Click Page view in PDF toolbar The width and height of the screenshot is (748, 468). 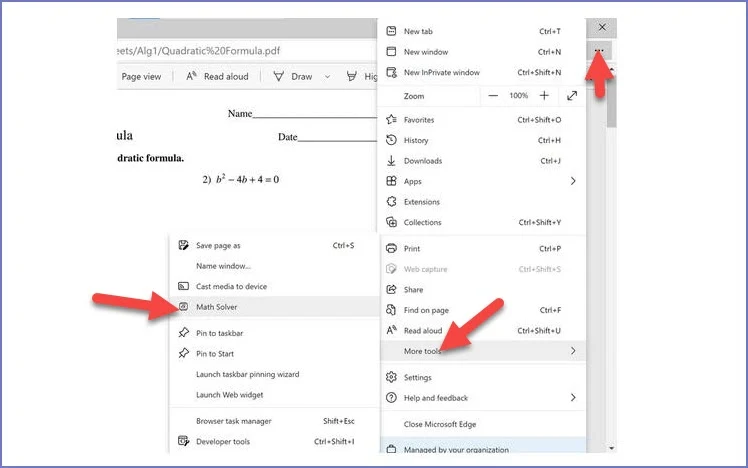141,76
